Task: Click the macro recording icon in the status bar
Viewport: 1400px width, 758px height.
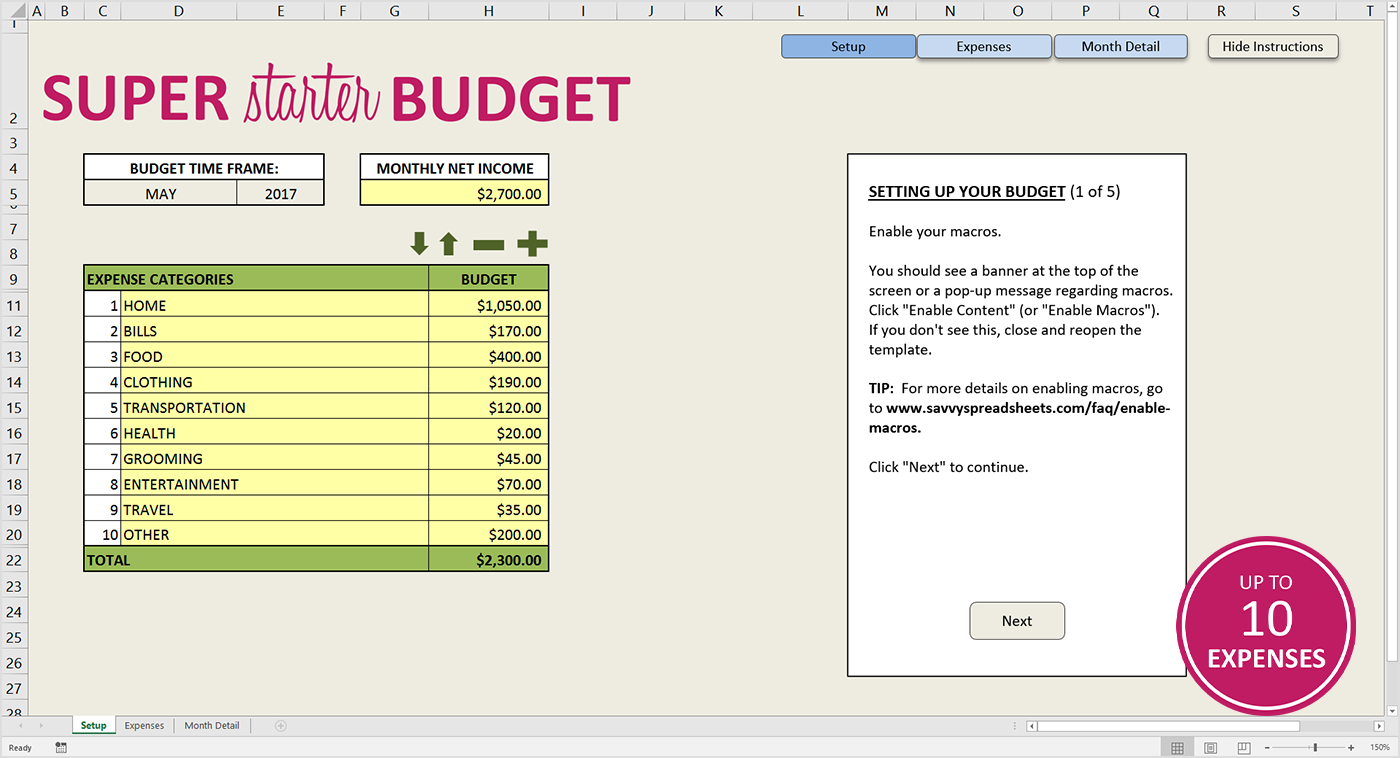Action: coord(60,747)
